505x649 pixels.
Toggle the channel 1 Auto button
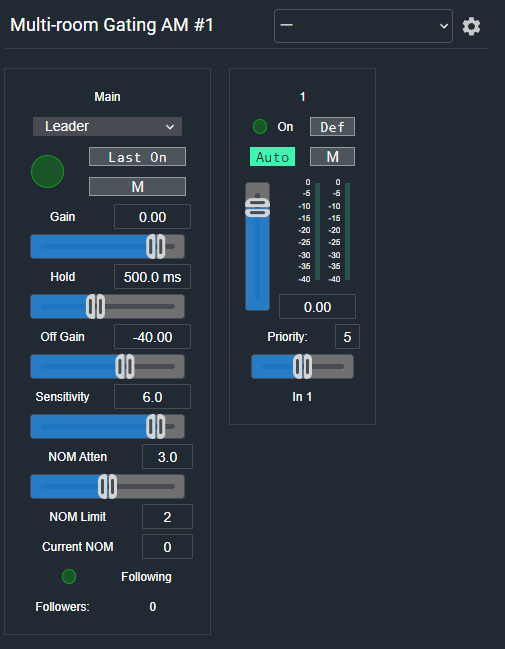coord(272,157)
